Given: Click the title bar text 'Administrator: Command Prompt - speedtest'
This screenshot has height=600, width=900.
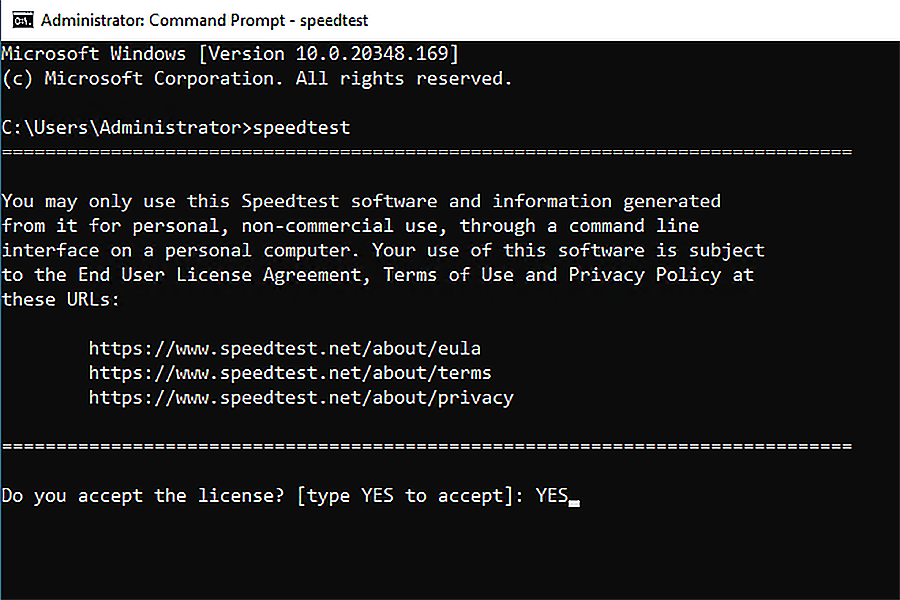Looking at the screenshot, I should pos(204,20).
